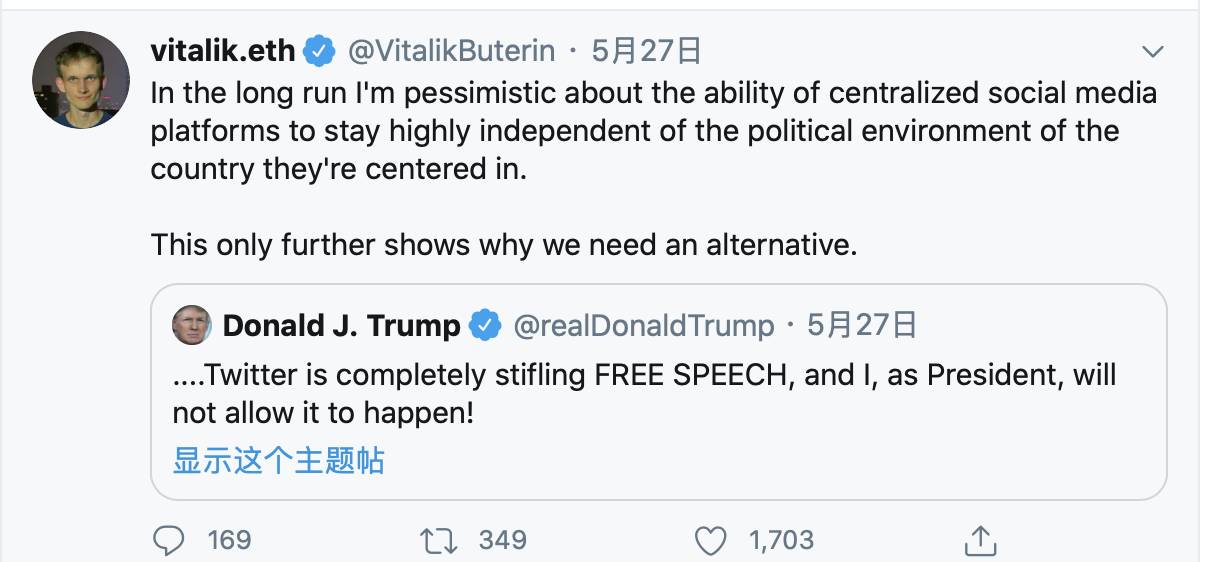The height and width of the screenshot is (562, 1222).
Task: View the 1,703 likes count
Action: (x=781, y=541)
